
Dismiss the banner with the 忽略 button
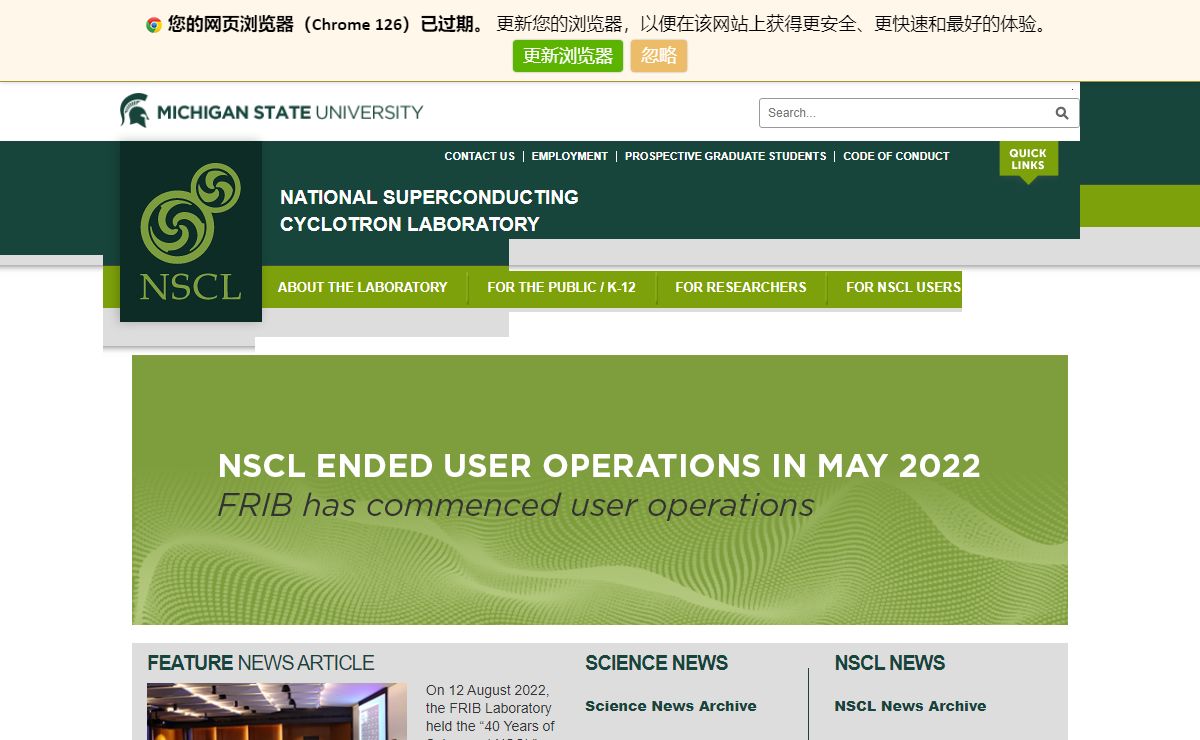point(659,56)
